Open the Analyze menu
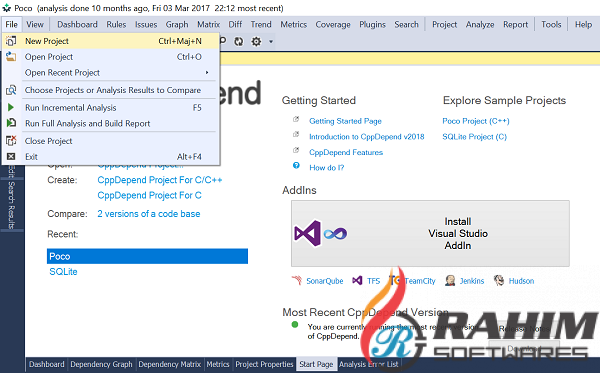 480,24
